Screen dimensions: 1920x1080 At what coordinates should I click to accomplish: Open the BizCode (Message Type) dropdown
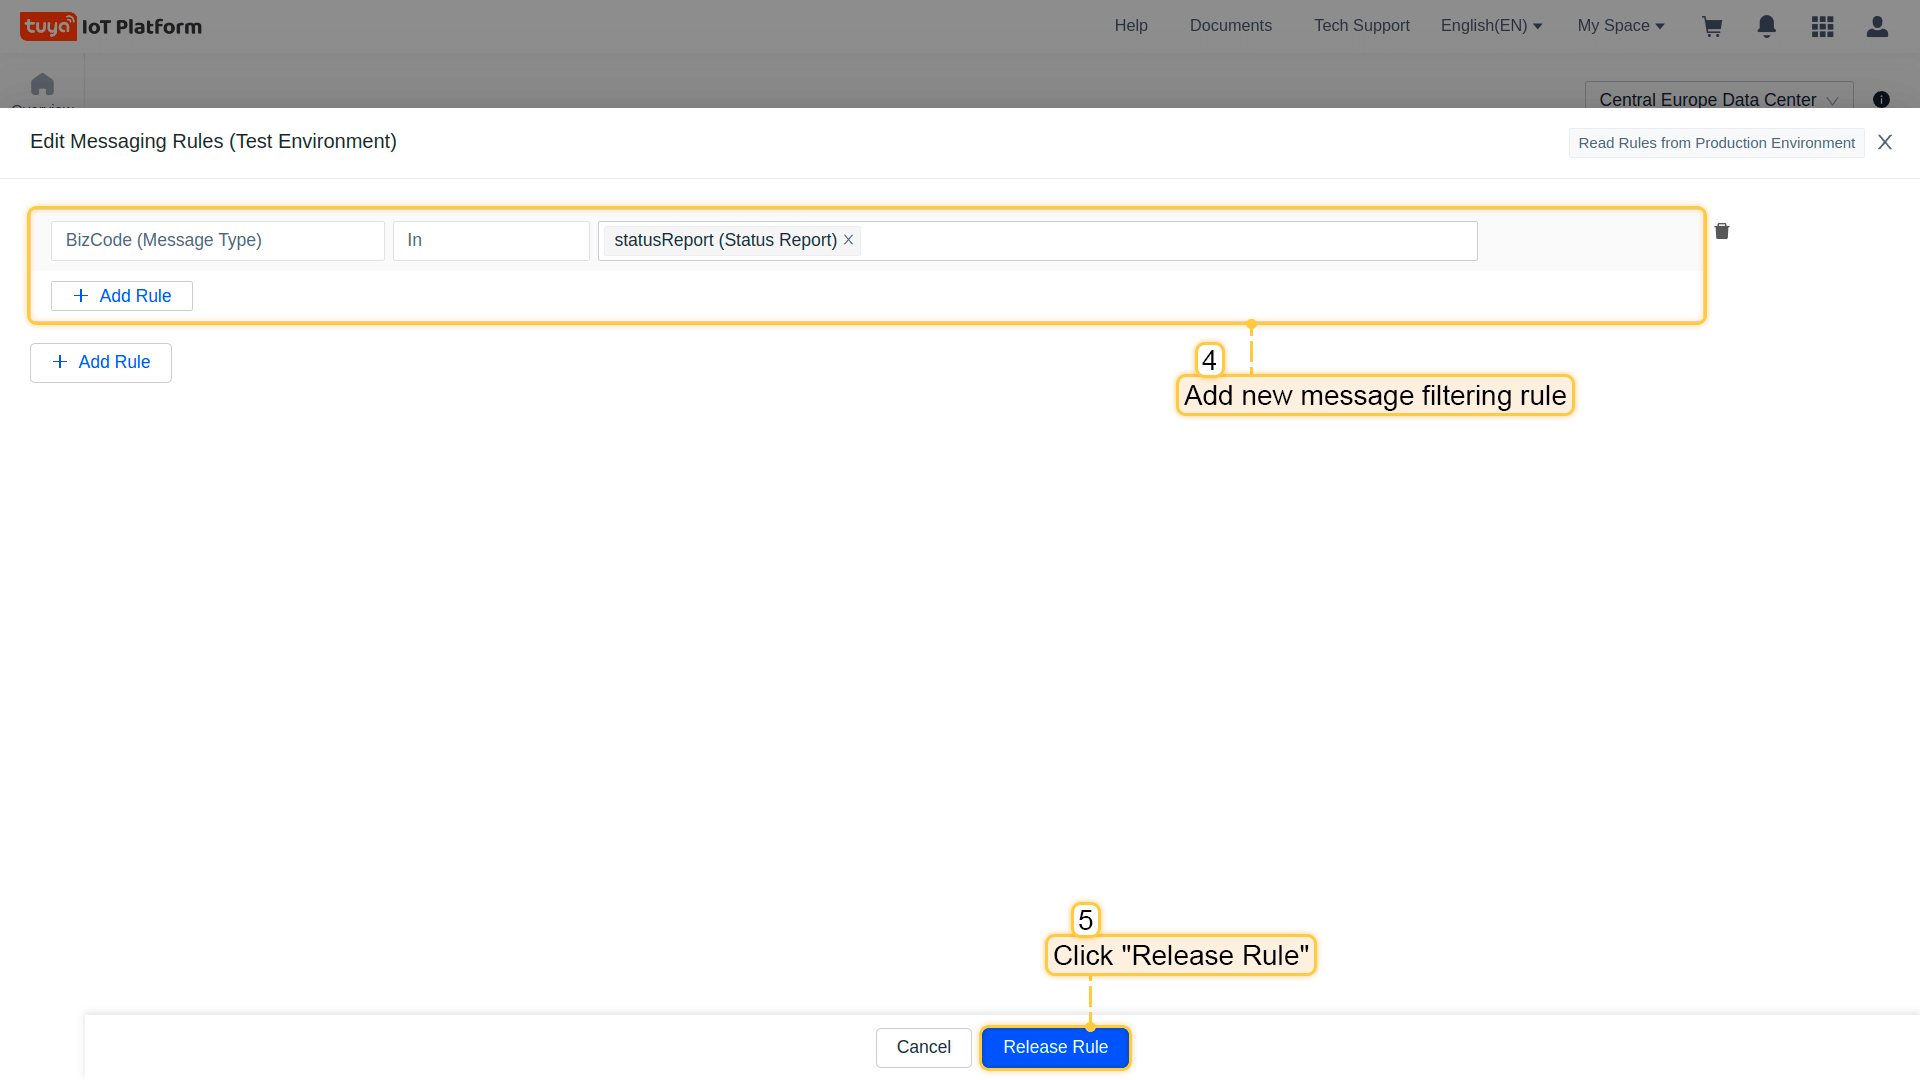click(217, 241)
